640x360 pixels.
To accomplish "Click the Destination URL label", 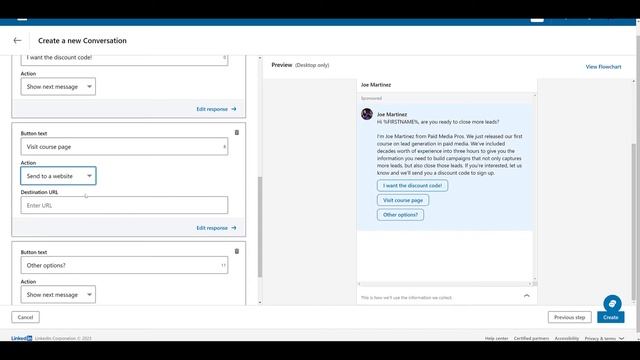I will tap(40, 192).
